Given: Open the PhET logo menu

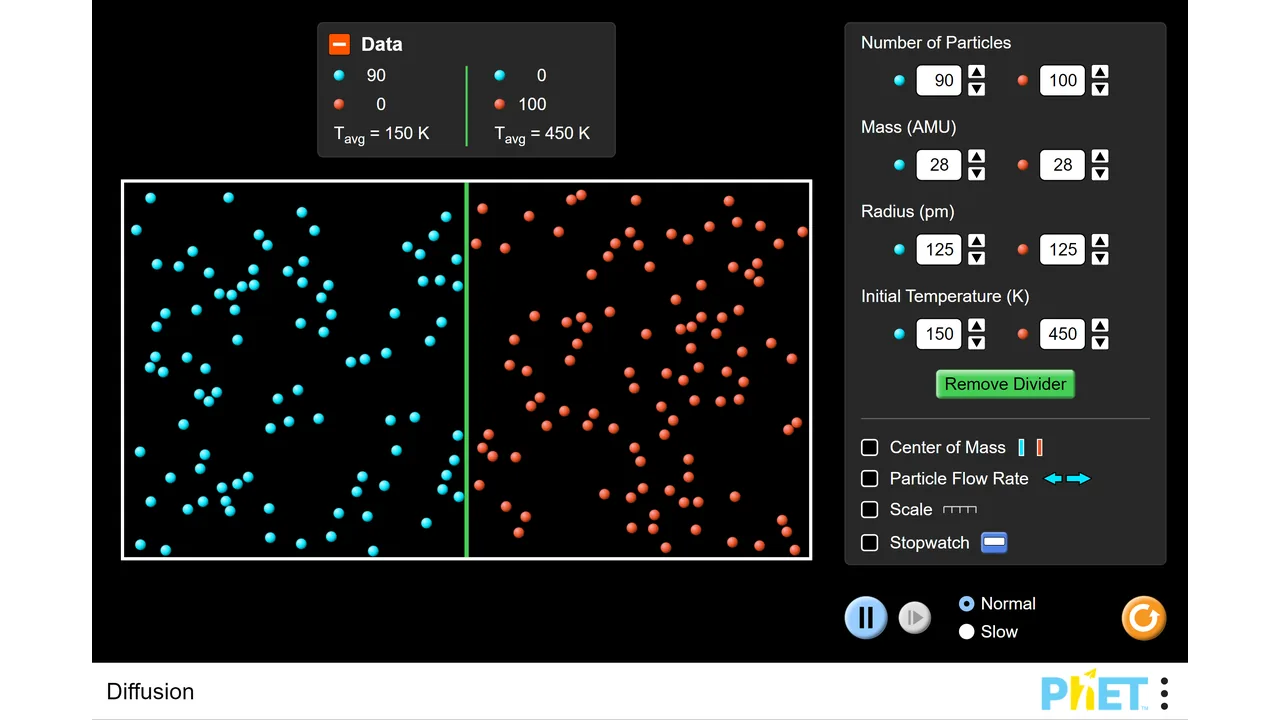Looking at the screenshot, I should click(1095, 691).
